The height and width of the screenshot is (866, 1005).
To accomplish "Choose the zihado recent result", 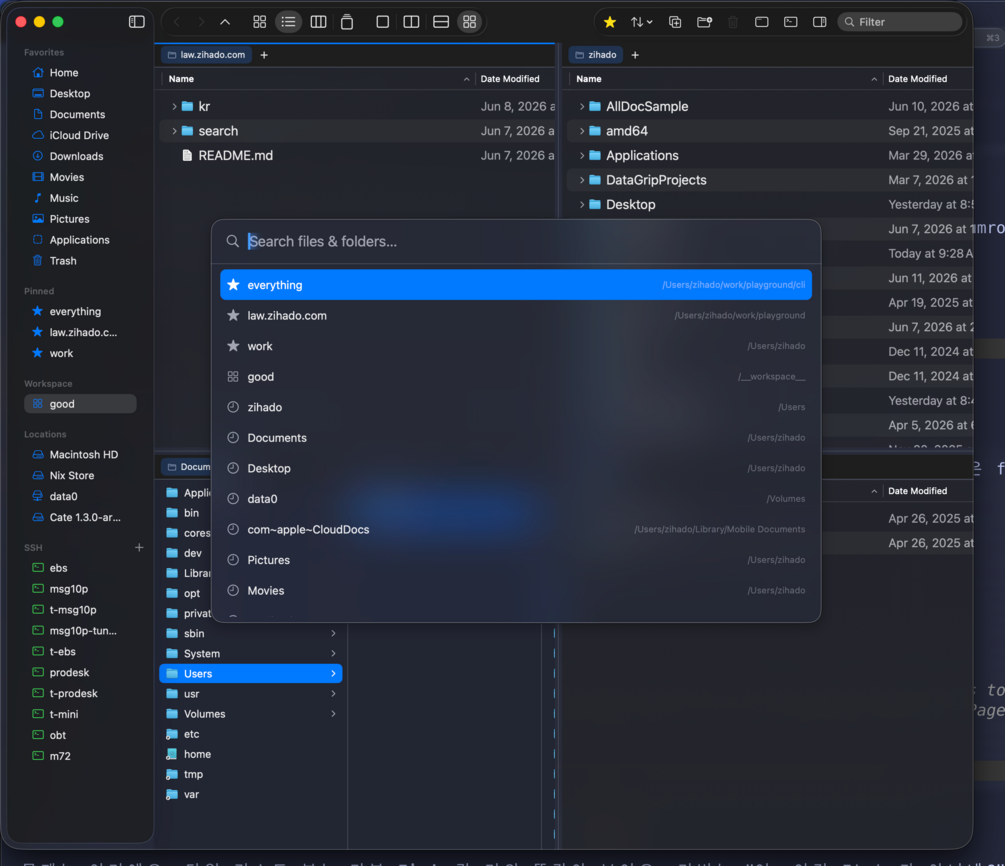I will pos(516,407).
